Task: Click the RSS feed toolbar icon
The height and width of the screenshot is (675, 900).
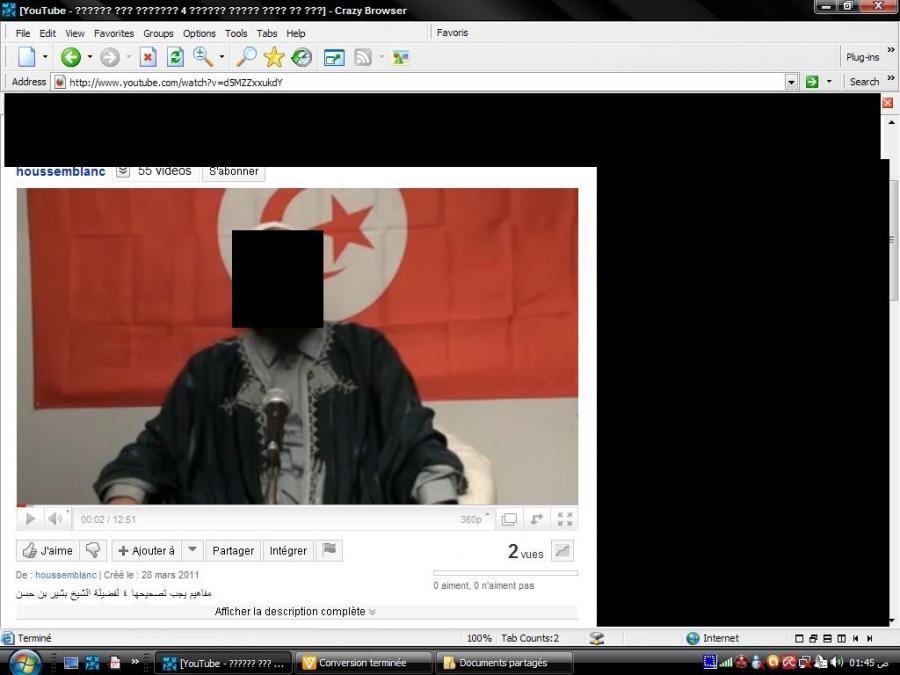Action: pos(363,58)
